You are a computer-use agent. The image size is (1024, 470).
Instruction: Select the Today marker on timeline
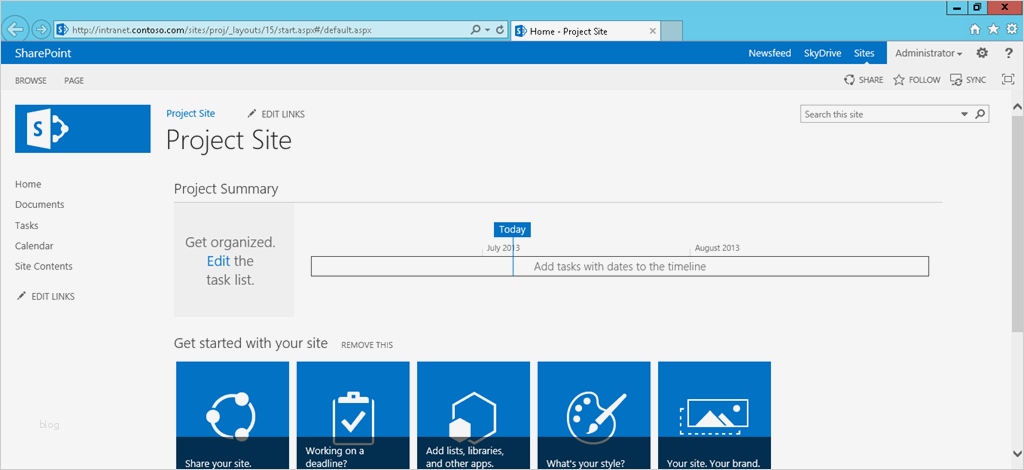coord(512,229)
